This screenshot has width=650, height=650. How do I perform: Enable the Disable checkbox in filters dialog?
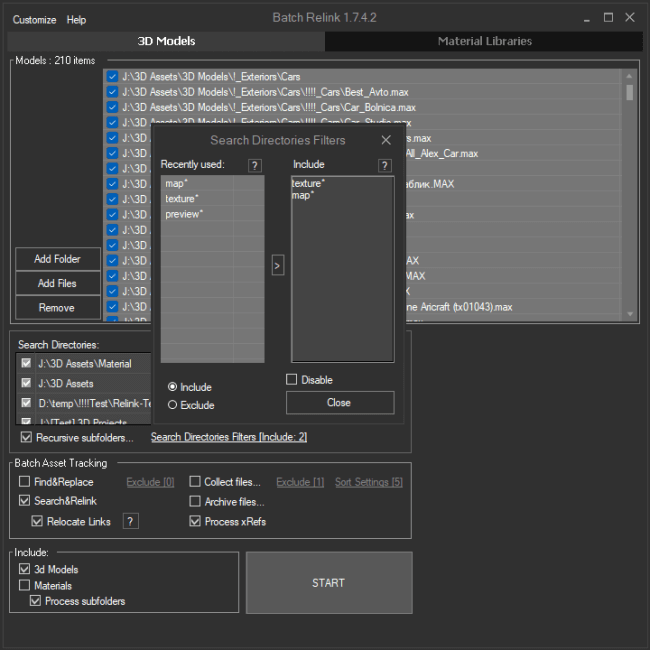click(291, 379)
